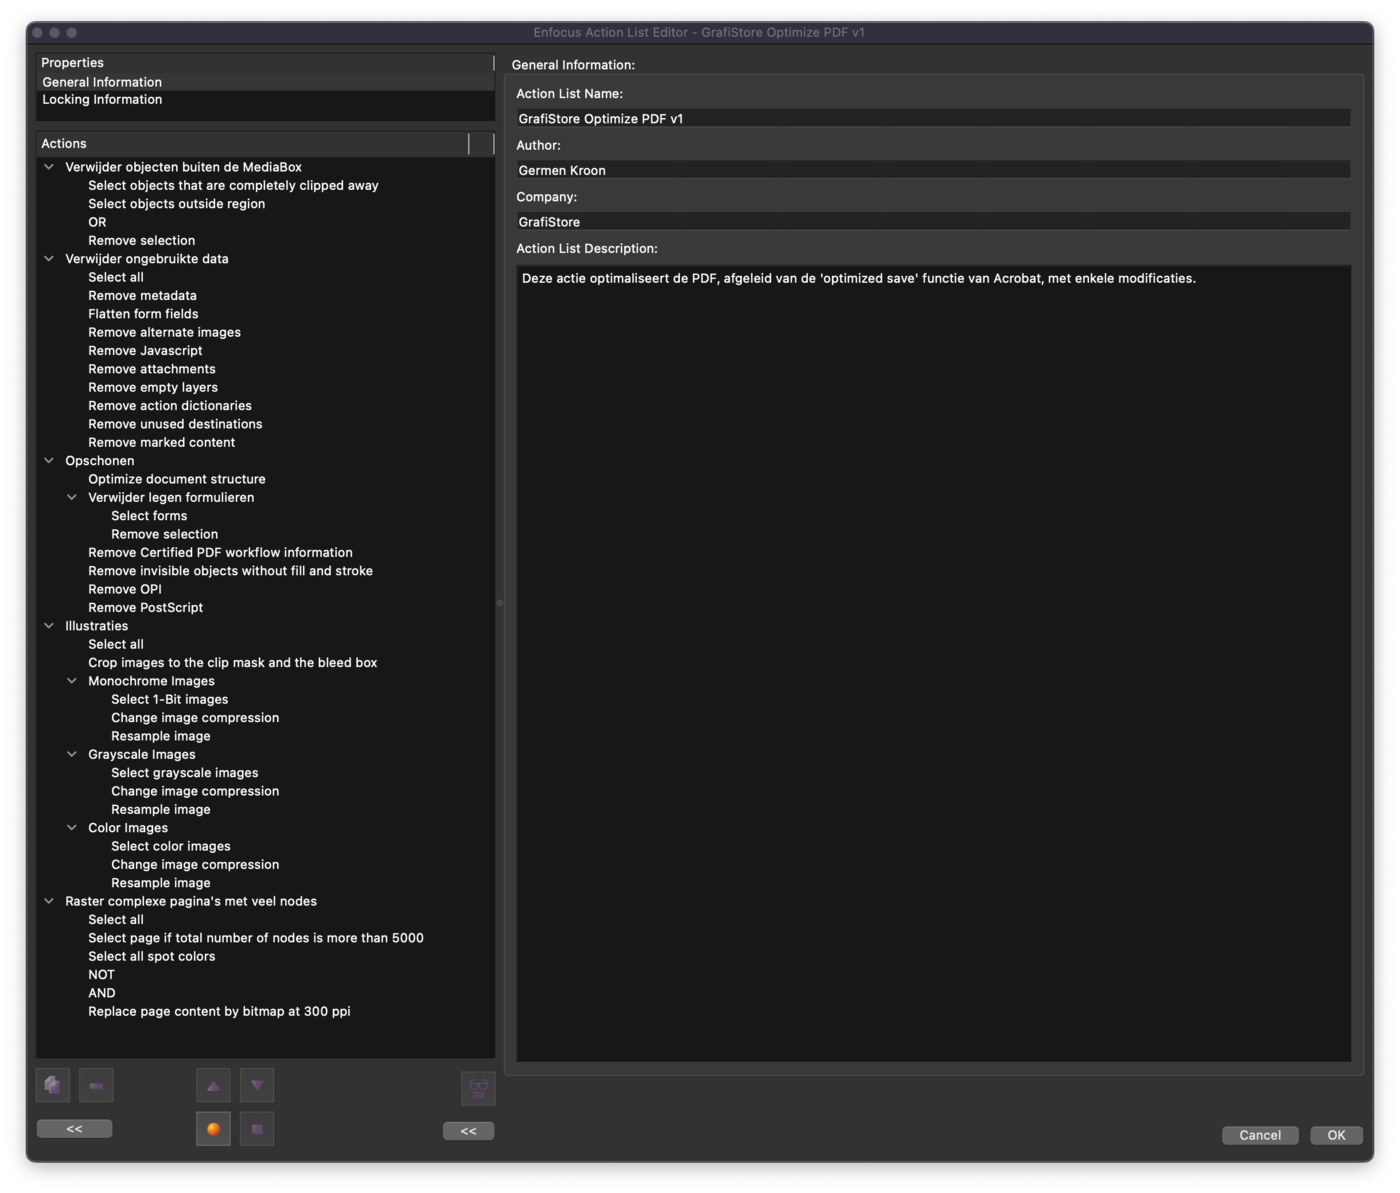Select 'Remove metadata' action
Image resolution: width=1400 pixels, height=1193 pixels.
tap(142, 296)
